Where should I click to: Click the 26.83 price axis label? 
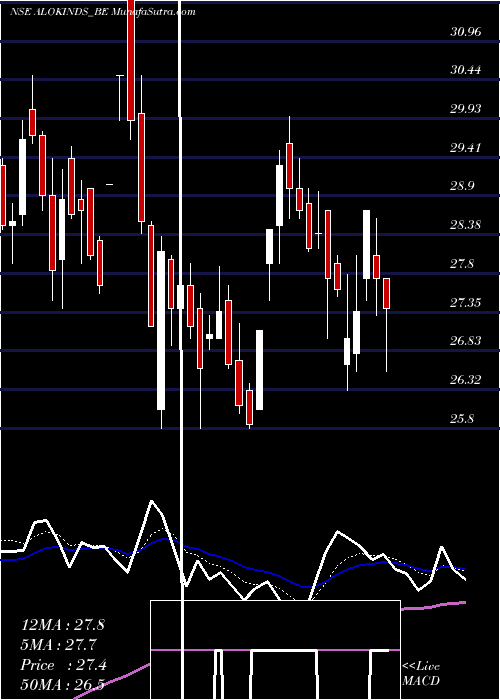click(x=466, y=342)
